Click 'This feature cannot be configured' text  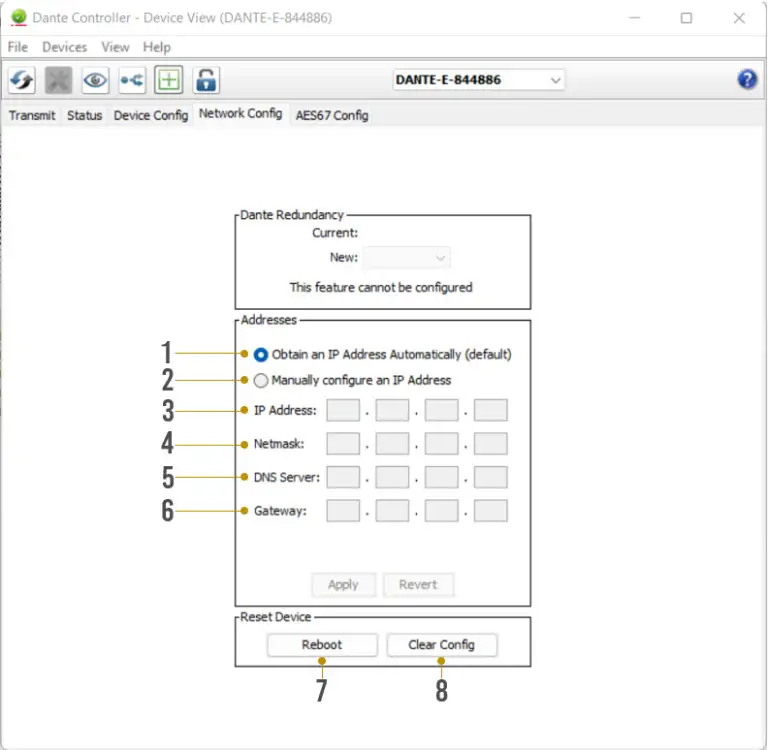click(381, 288)
